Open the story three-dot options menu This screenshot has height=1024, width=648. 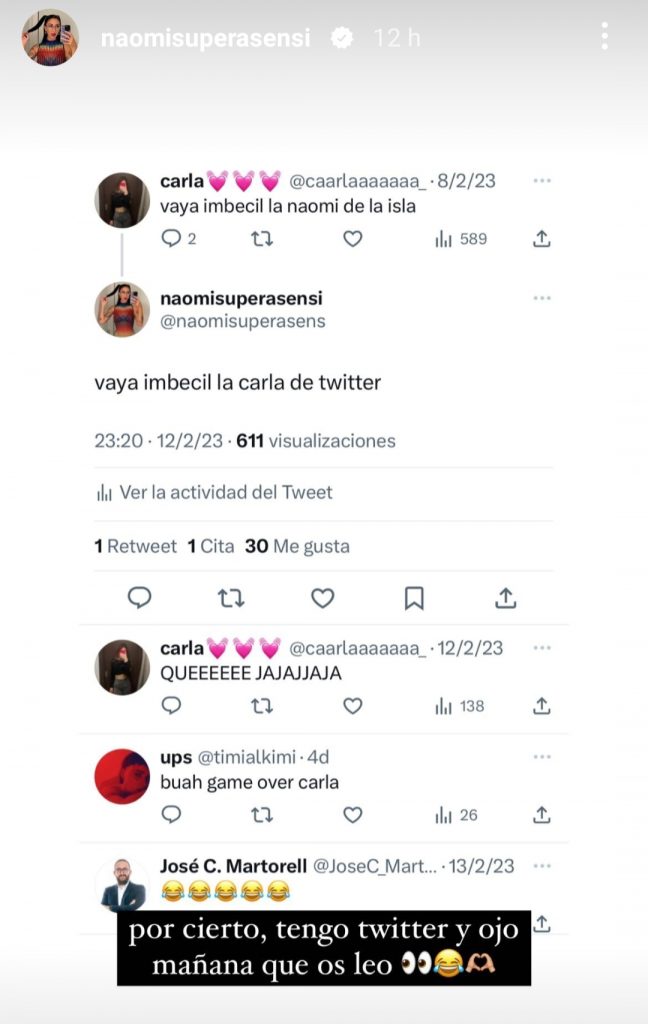click(605, 37)
